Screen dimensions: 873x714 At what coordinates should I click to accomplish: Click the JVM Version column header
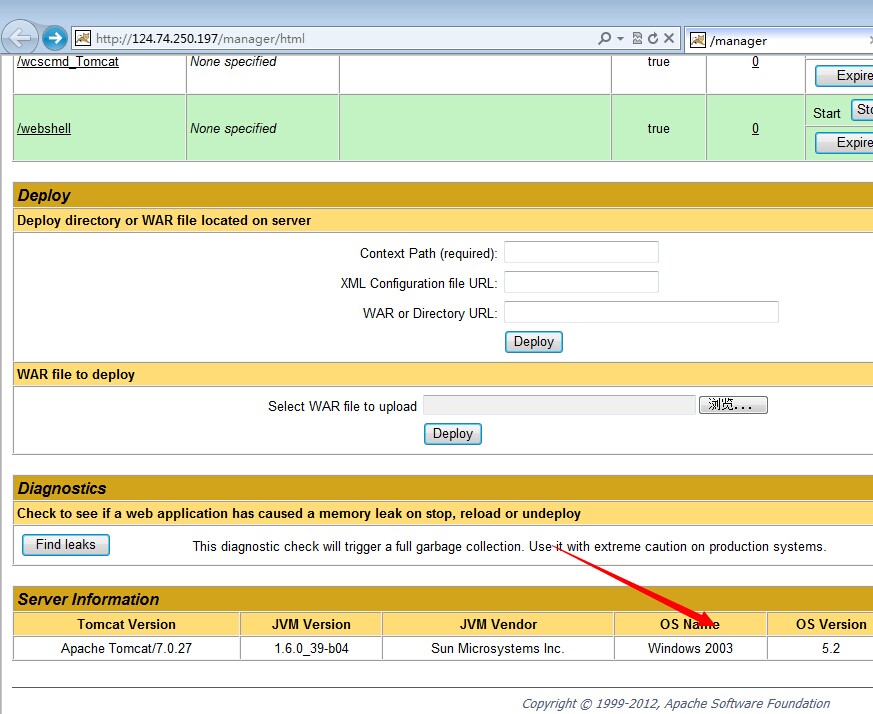[x=311, y=624]
